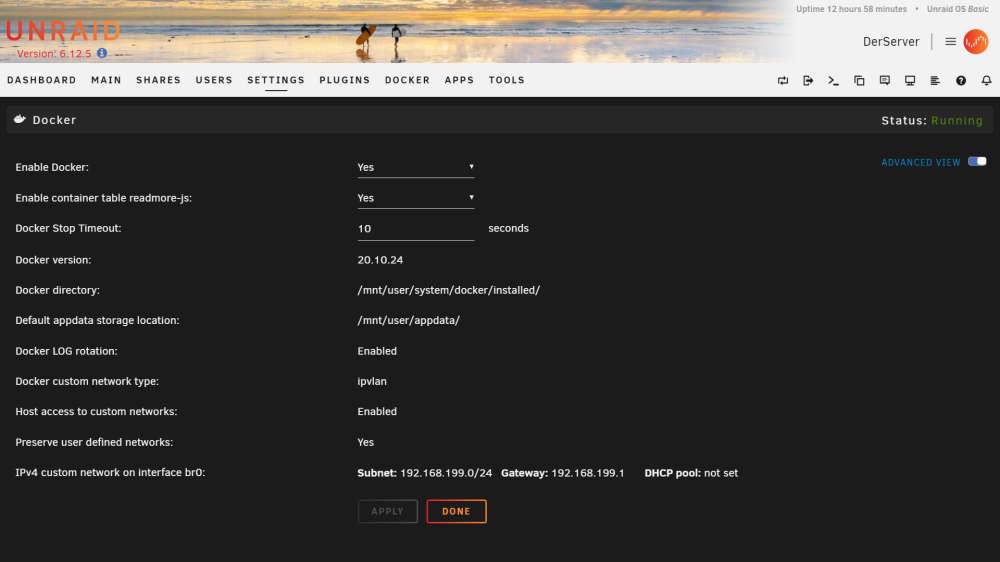
Task: Click the Enable Docker label
Action: point(52,167)
